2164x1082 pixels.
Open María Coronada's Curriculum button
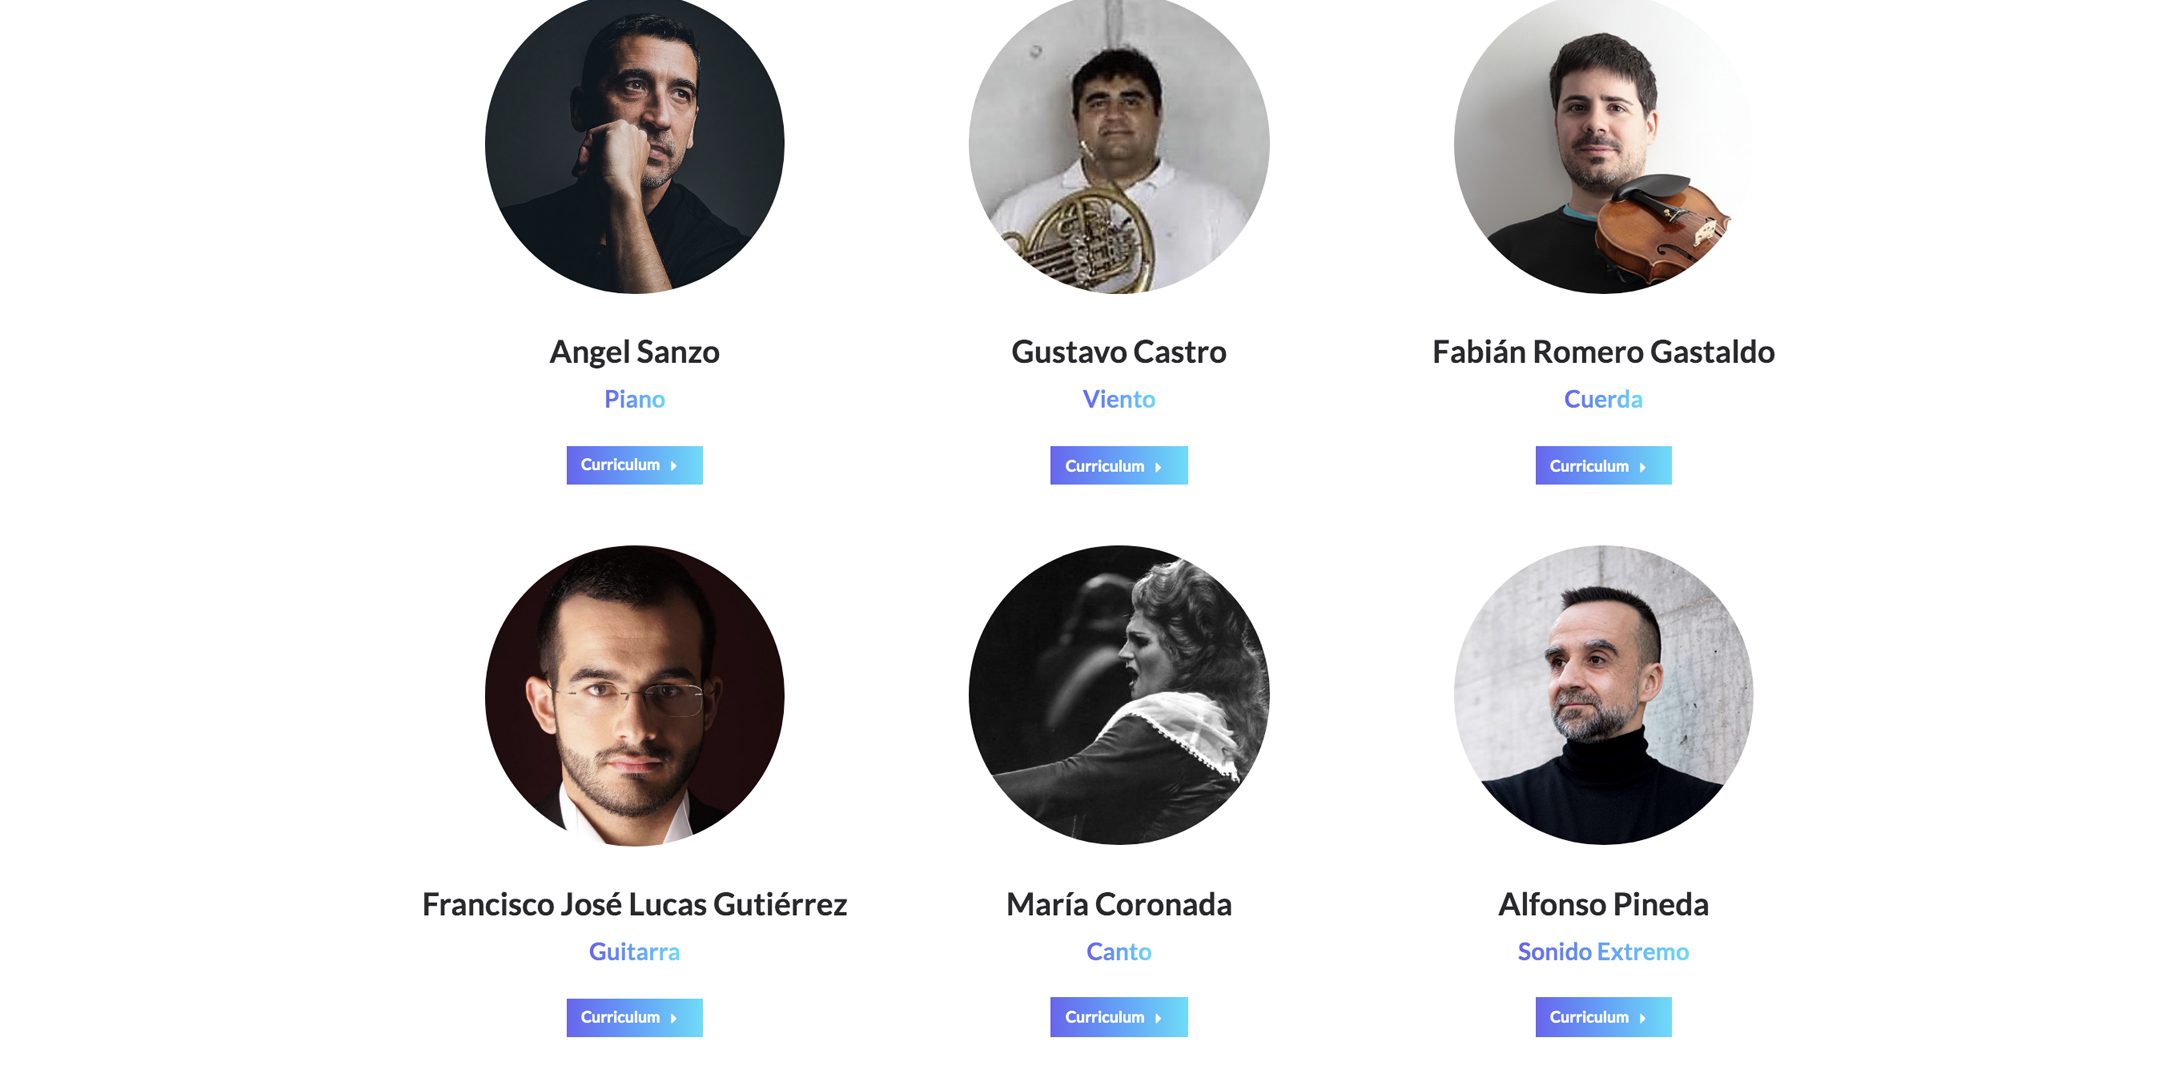tap(1119, 1017)
